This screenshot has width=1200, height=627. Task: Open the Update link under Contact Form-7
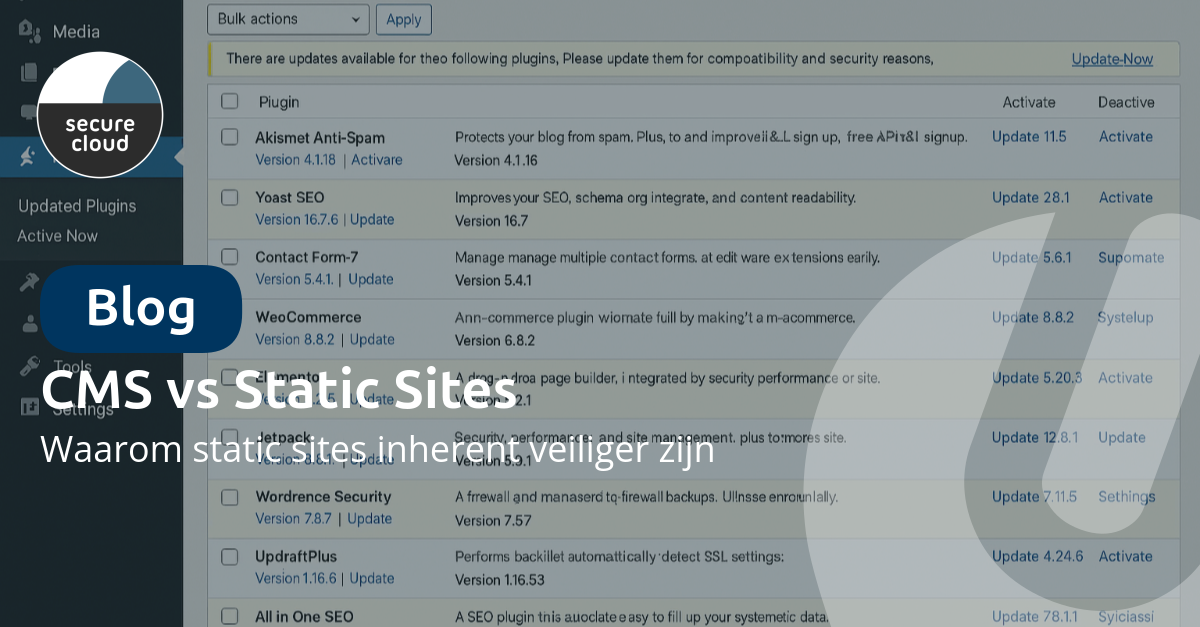[370, 279]
